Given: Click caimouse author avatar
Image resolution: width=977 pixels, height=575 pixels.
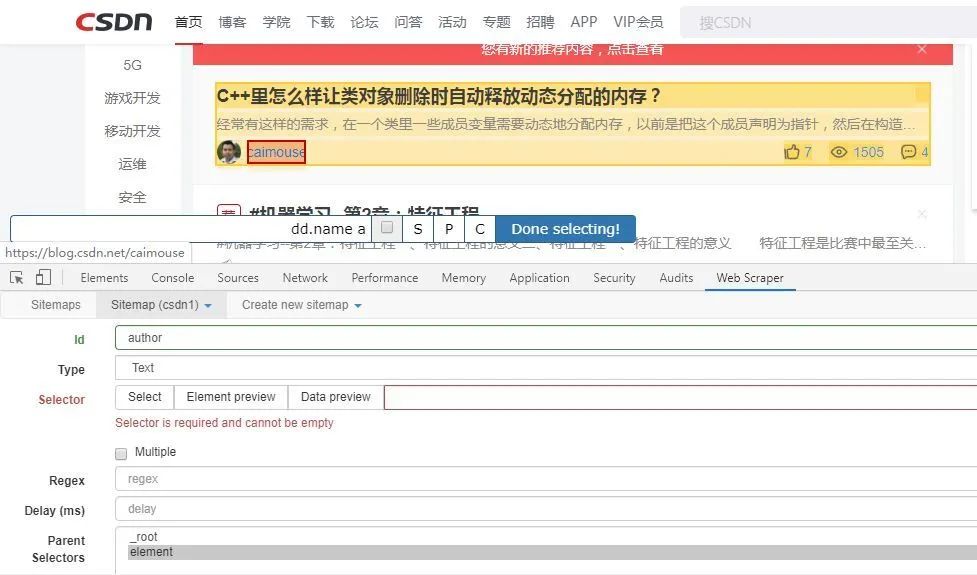Looking at the screenshot, I should [229, 151].
